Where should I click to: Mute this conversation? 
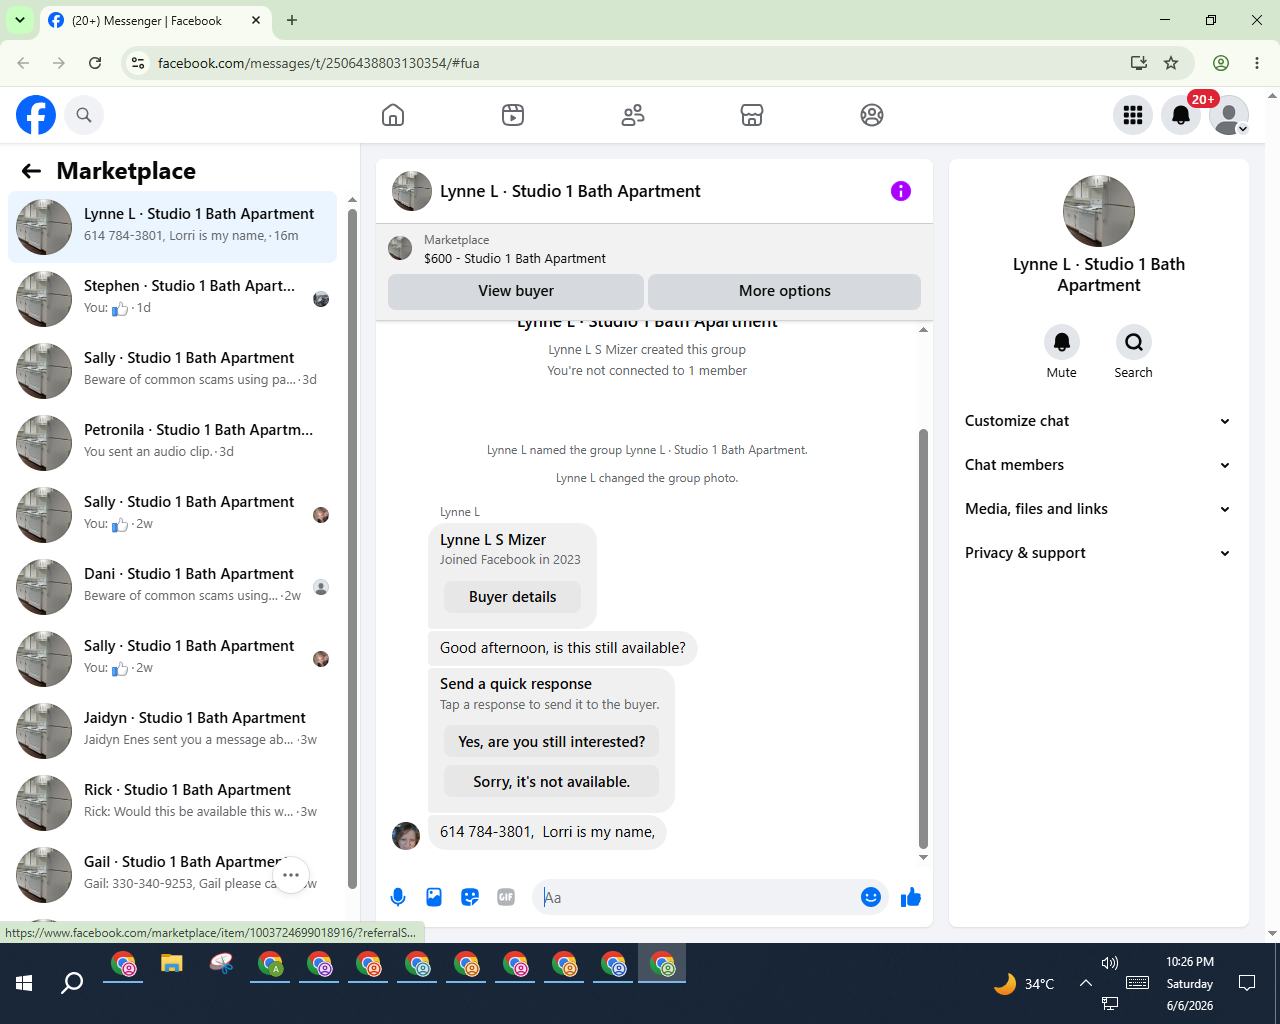click(1062, 343)
